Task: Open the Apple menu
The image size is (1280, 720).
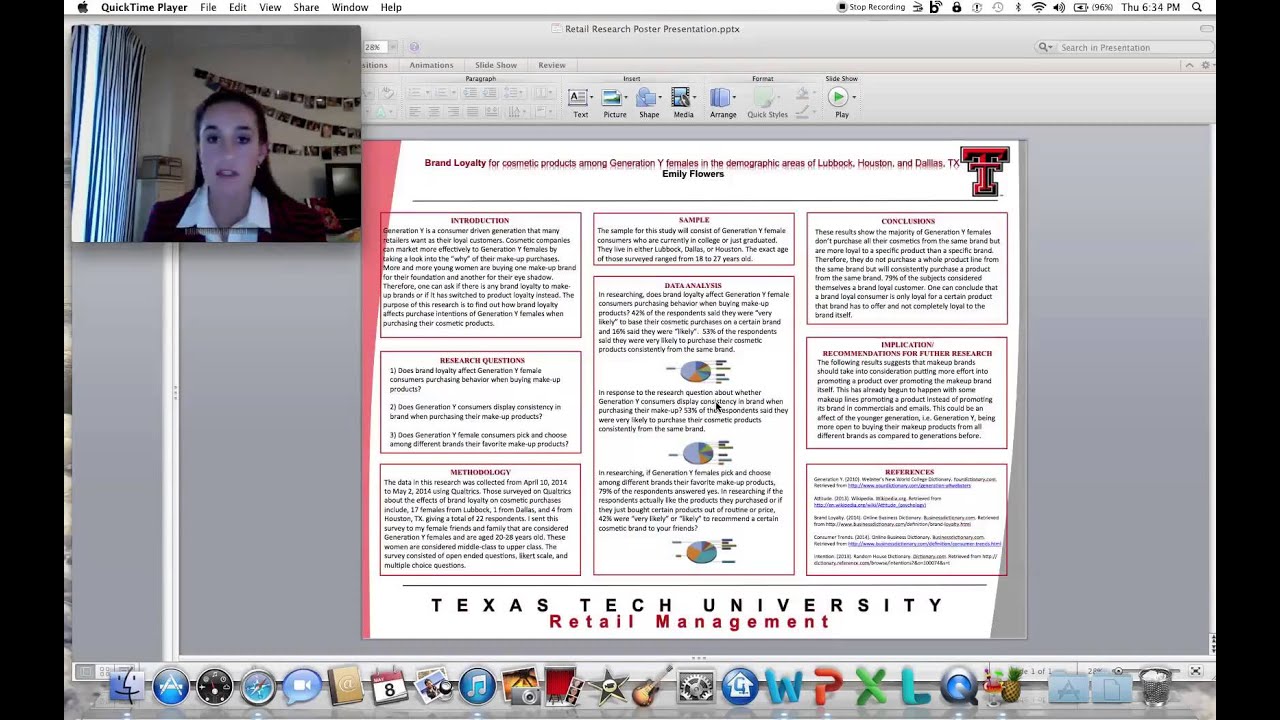Action: (83, 7)
